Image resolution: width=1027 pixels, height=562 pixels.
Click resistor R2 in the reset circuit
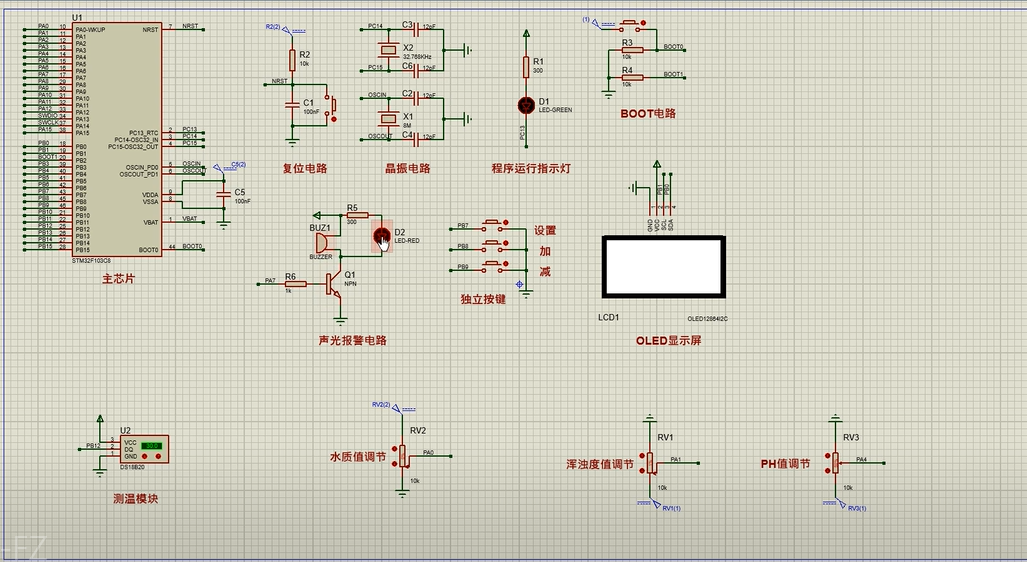pyautogui.click(x=292, y=60)
